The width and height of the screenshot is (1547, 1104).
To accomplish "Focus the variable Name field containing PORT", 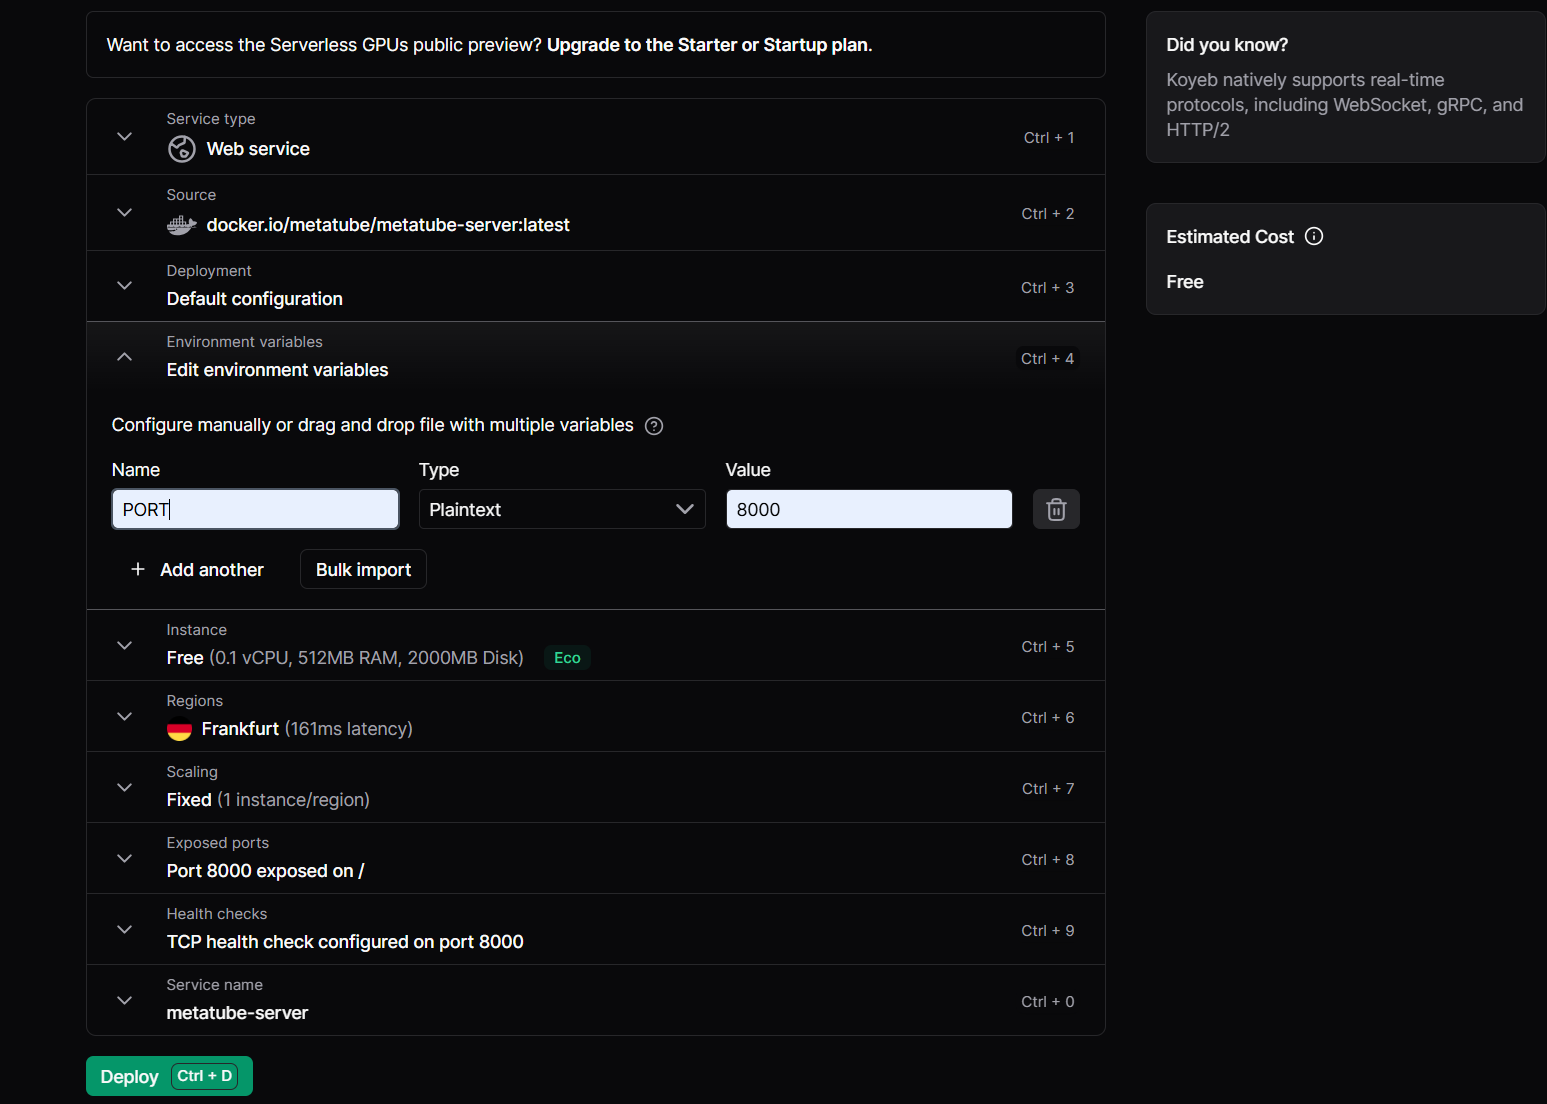I will pos(255,509).
